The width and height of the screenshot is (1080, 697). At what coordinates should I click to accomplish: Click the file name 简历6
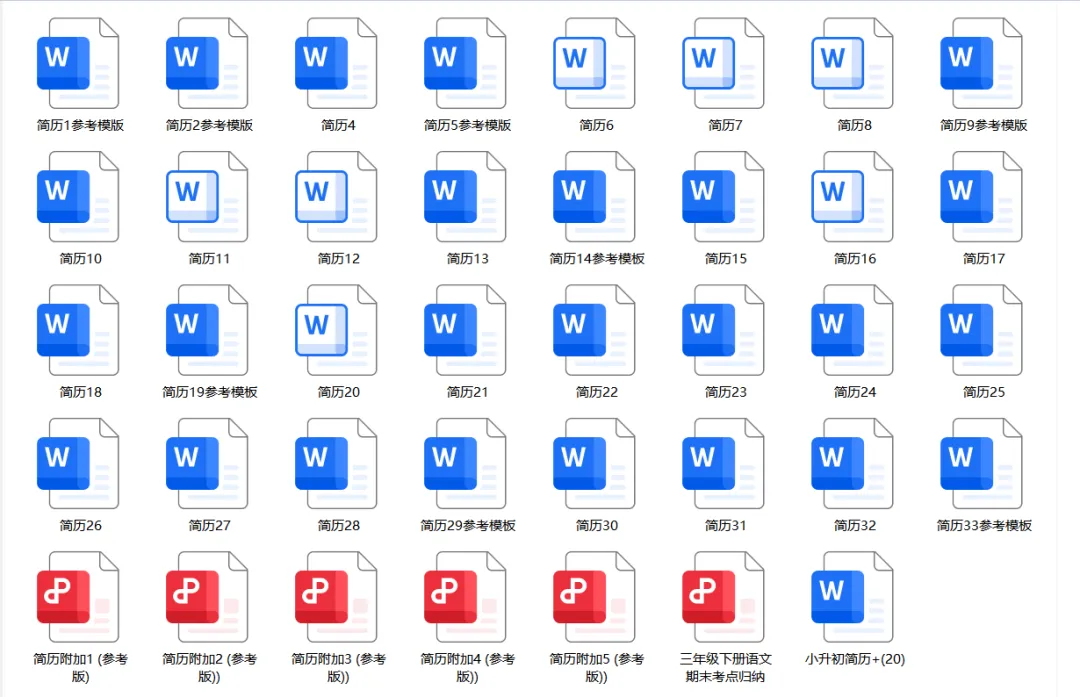click(x=596, y=125)
